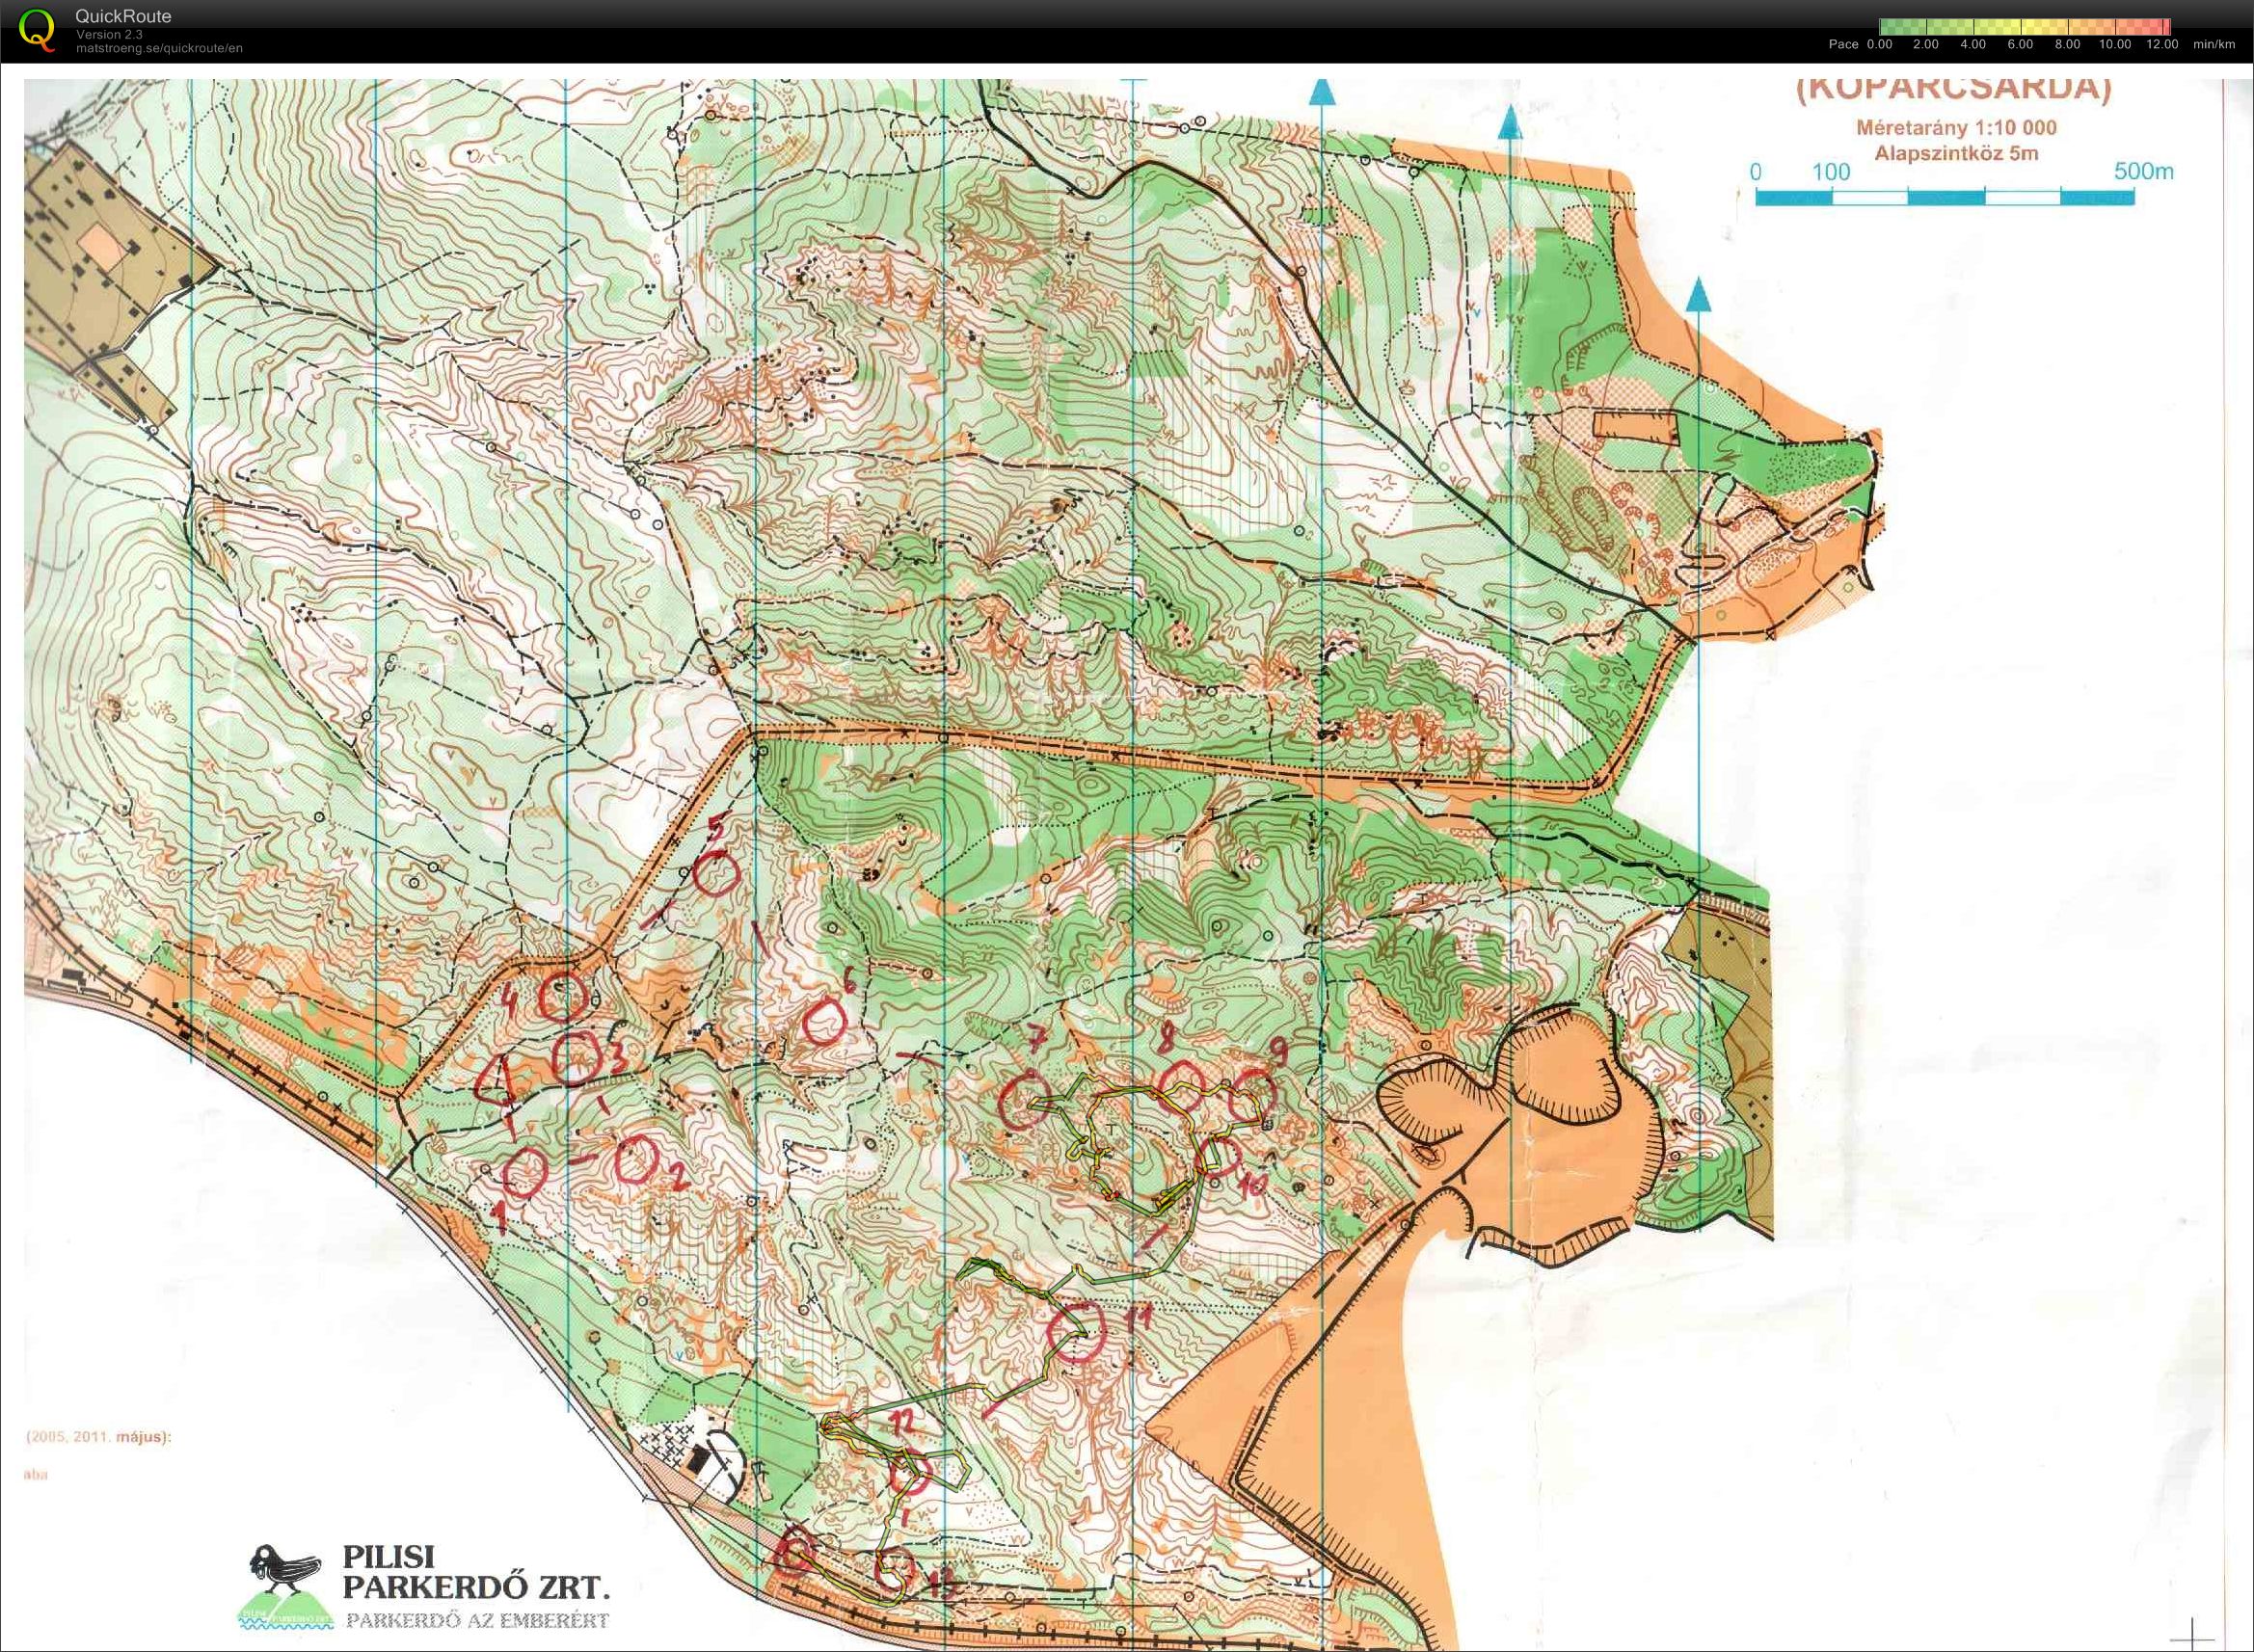Click the 0.00 pace value
This screenshot has height=1652, width=2254.
point(1880,44)
